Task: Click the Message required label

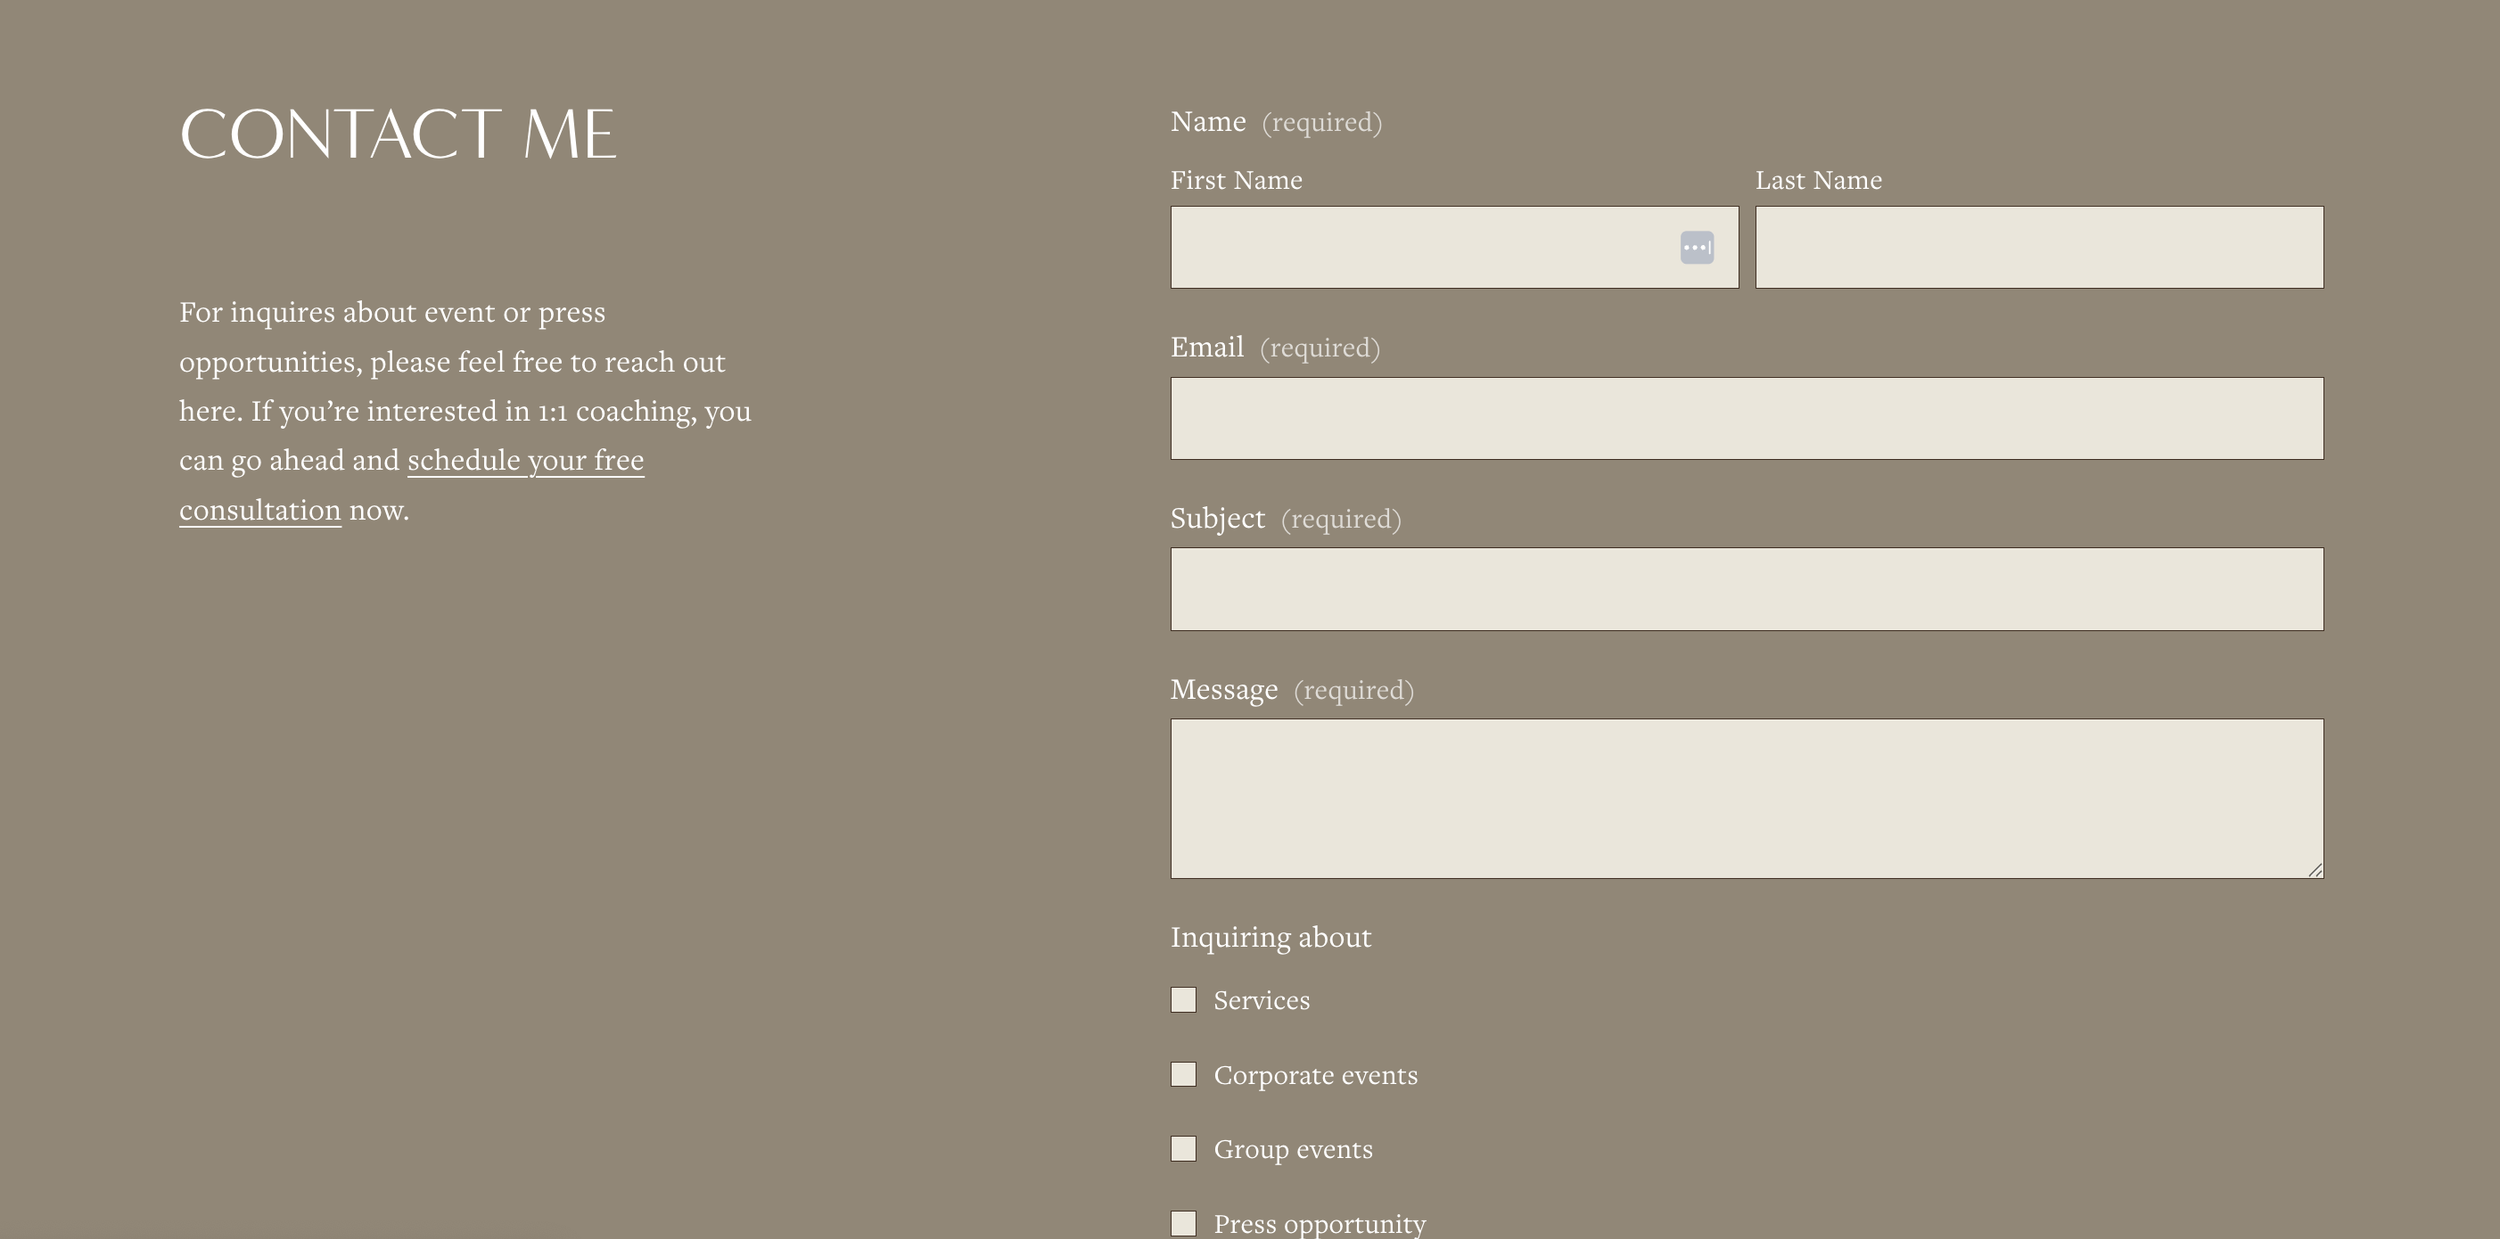Action: pyautogui.click(x=1293, y=688)
